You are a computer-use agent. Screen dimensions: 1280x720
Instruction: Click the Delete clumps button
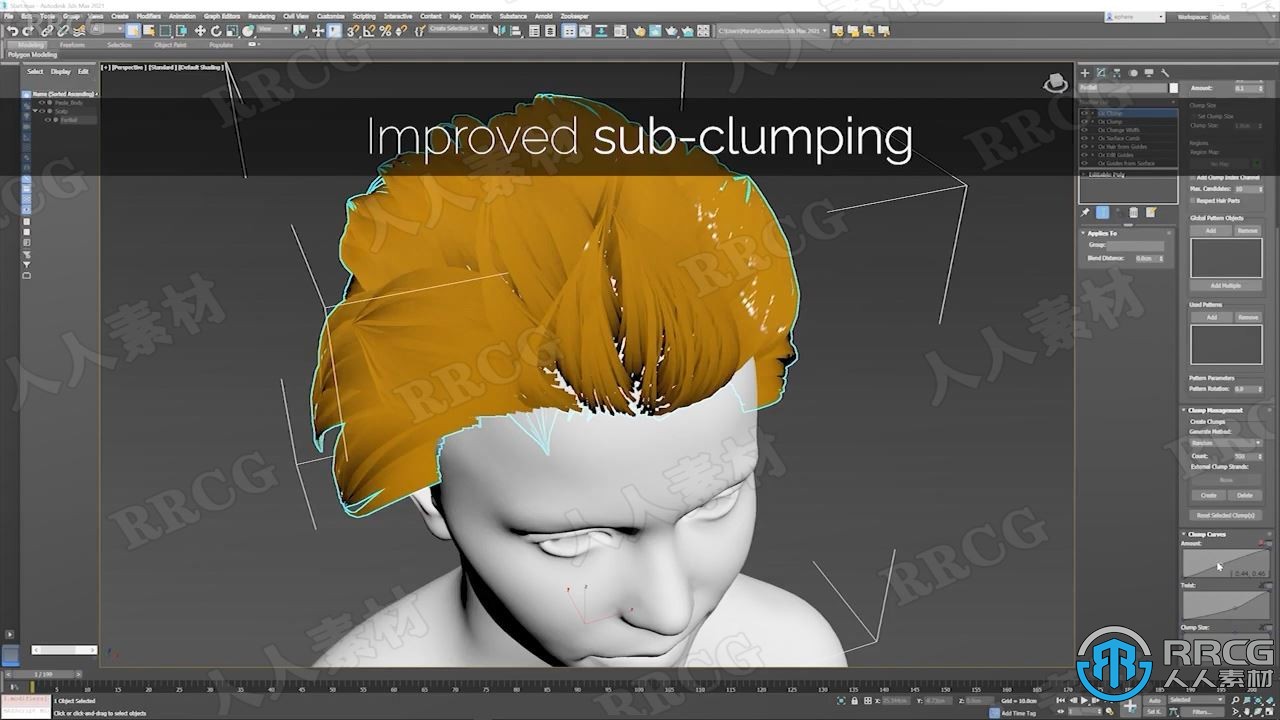click(1245, 495)
